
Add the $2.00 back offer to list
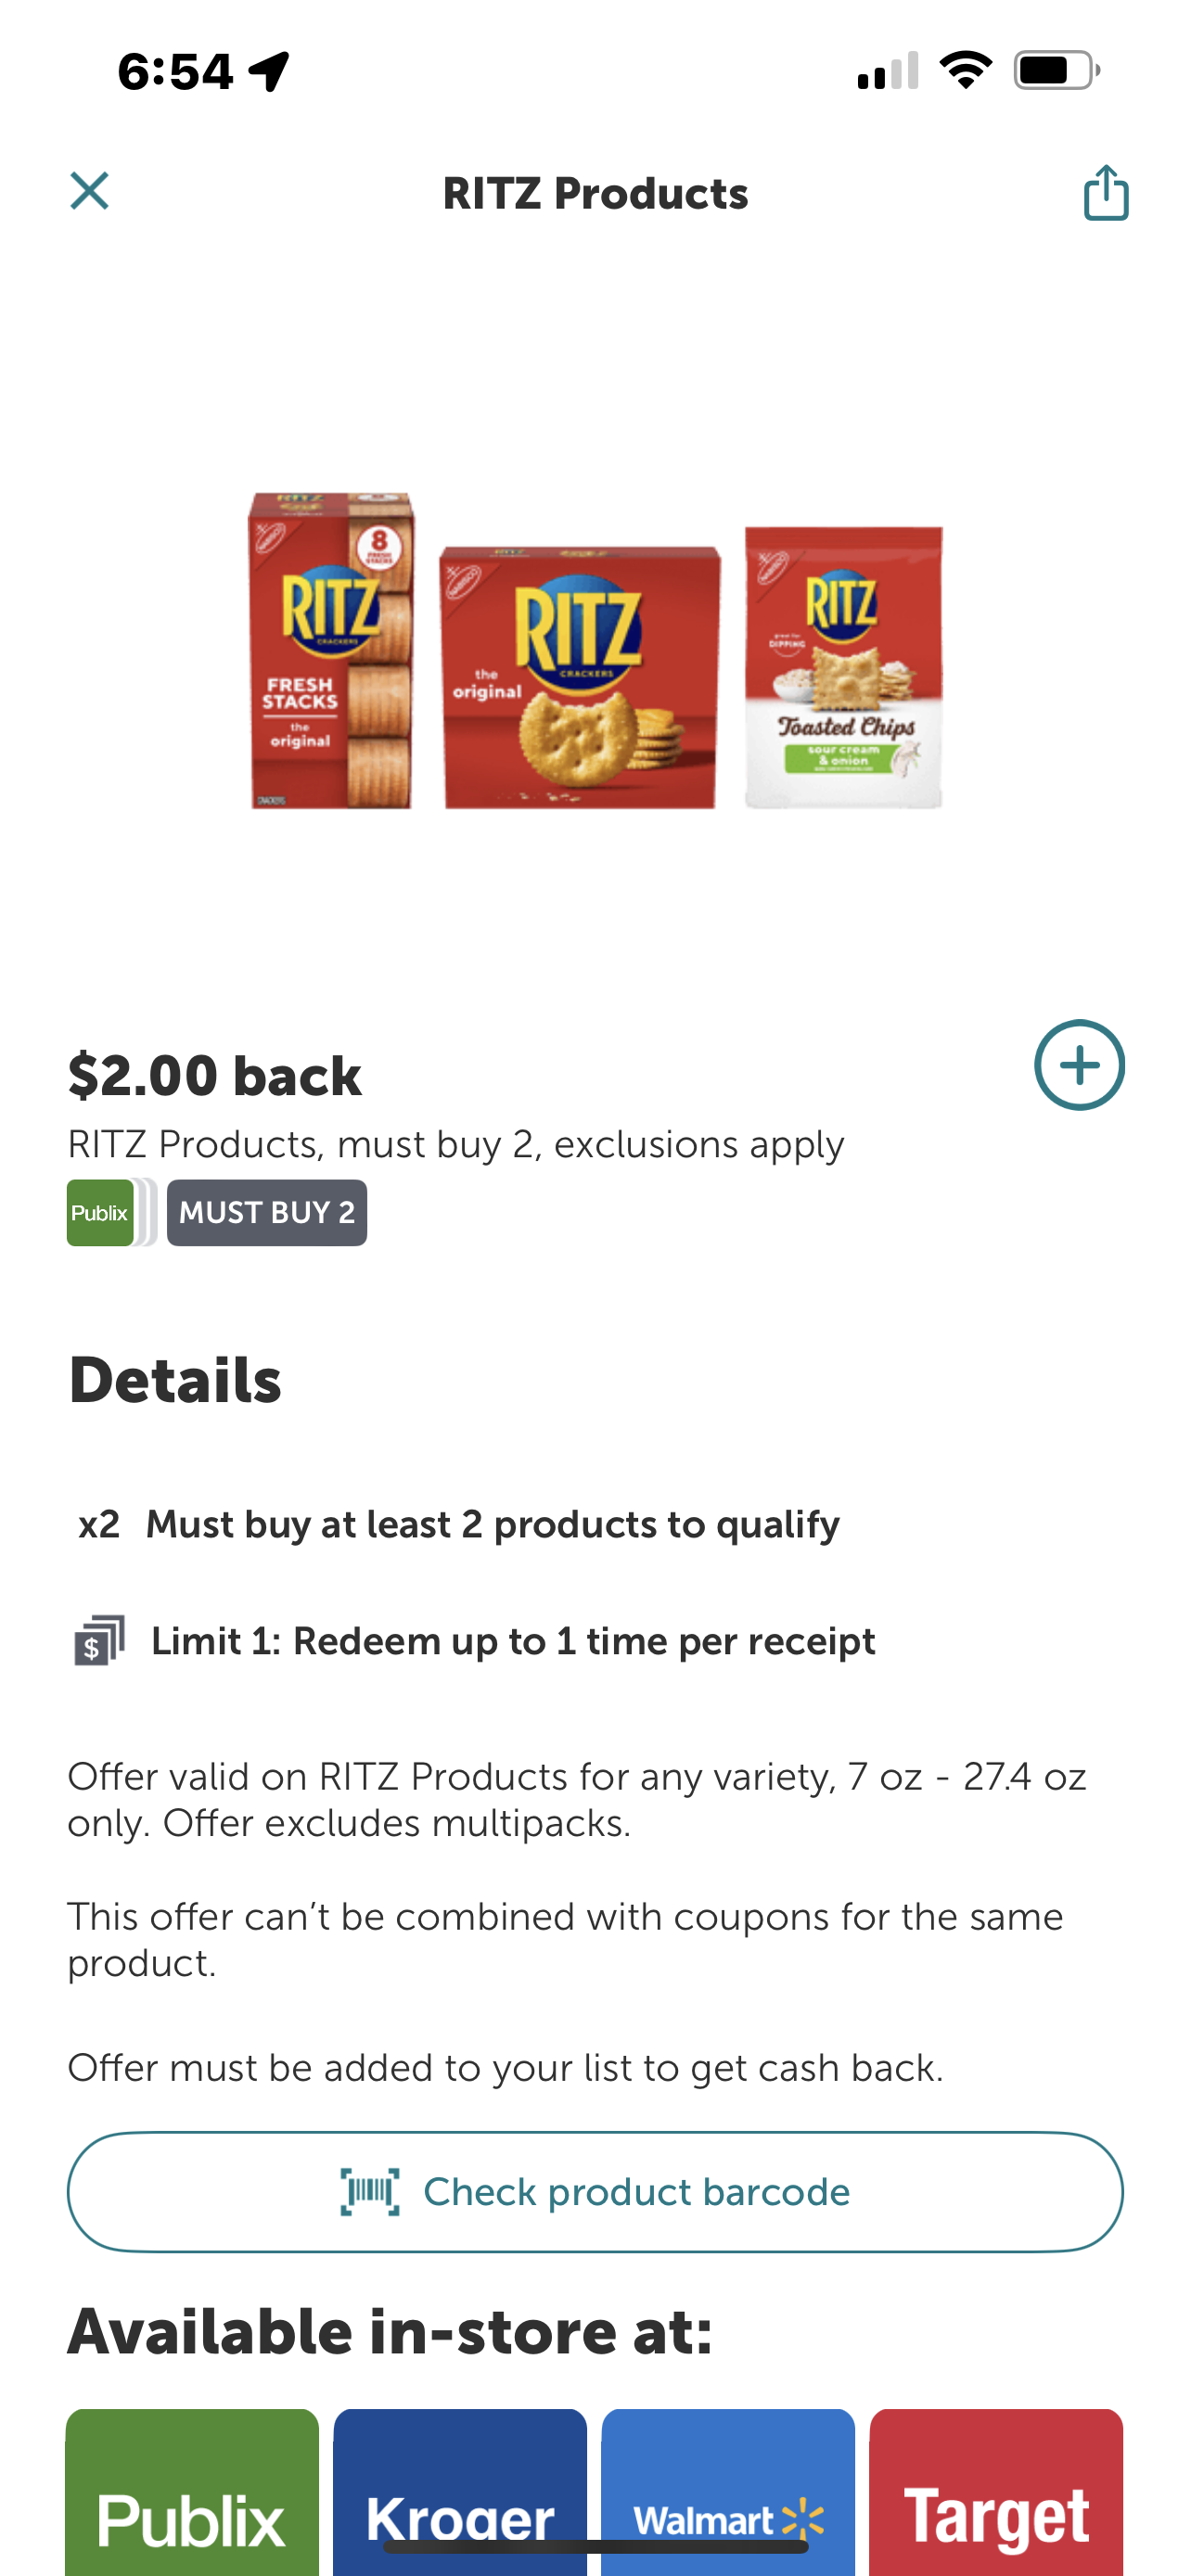(x=1078, y=1065)
